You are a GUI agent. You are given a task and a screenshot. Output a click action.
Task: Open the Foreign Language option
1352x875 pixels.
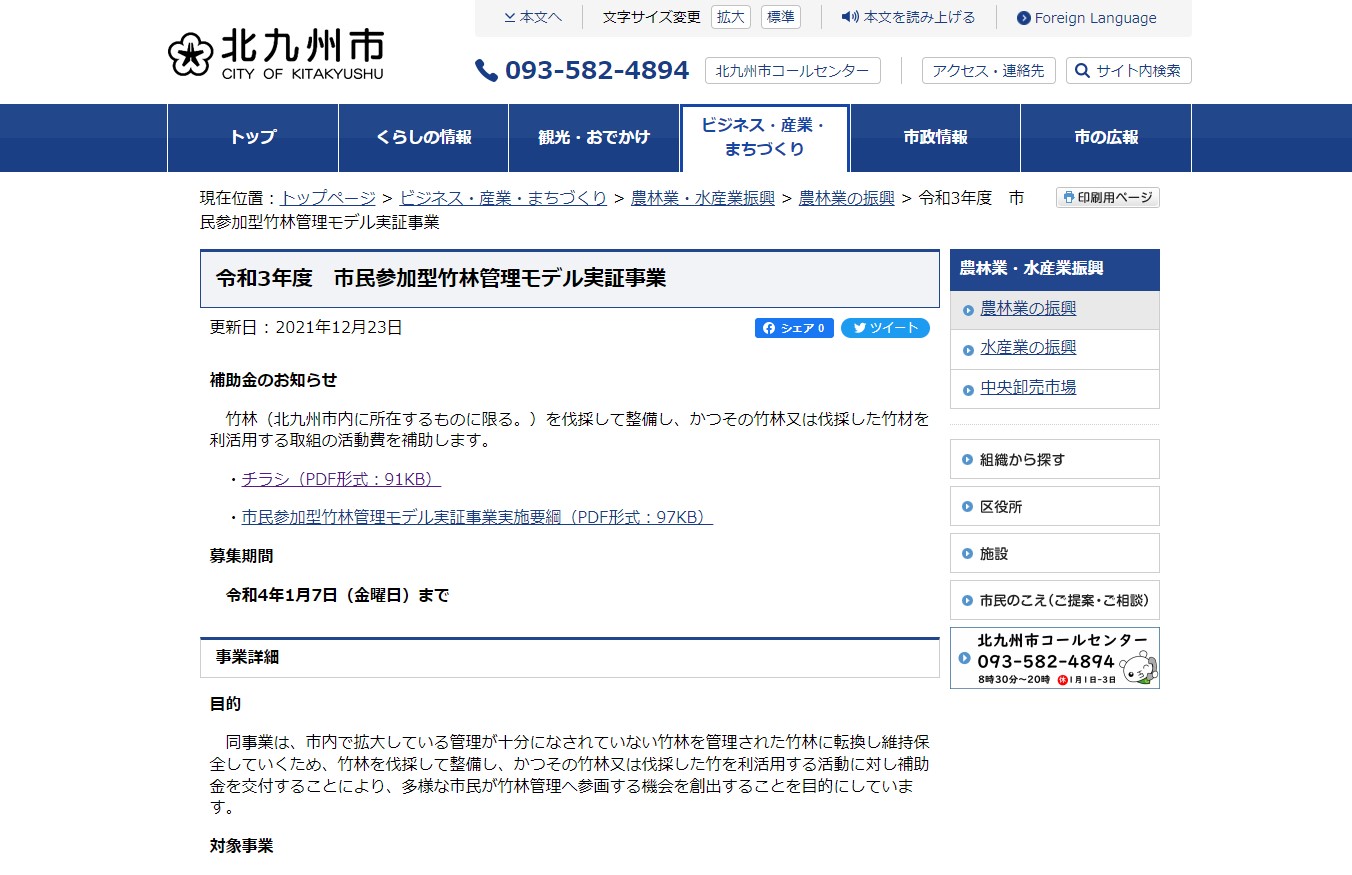(1086, 18)
